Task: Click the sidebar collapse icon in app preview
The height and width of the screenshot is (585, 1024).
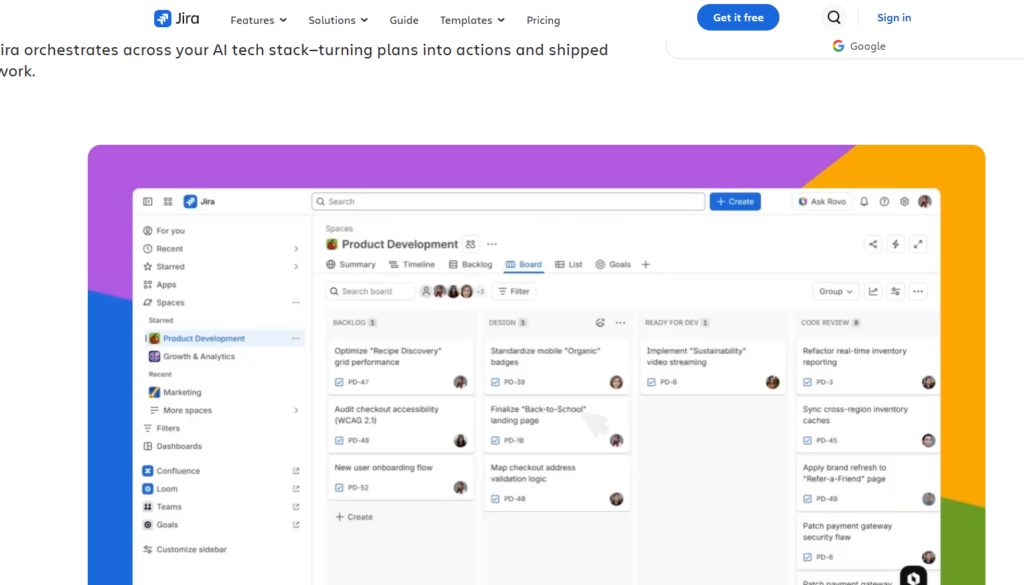Action: (148, 202)
